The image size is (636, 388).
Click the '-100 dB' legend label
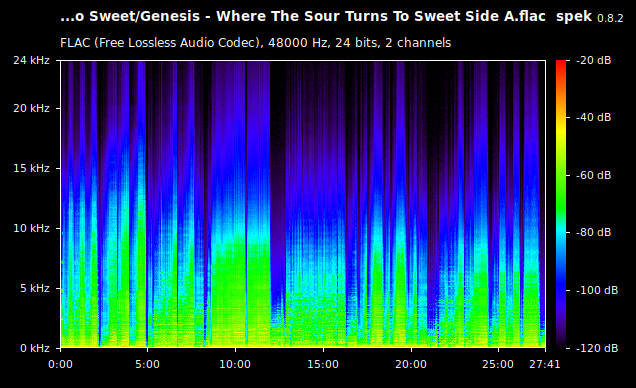(597, 290)
